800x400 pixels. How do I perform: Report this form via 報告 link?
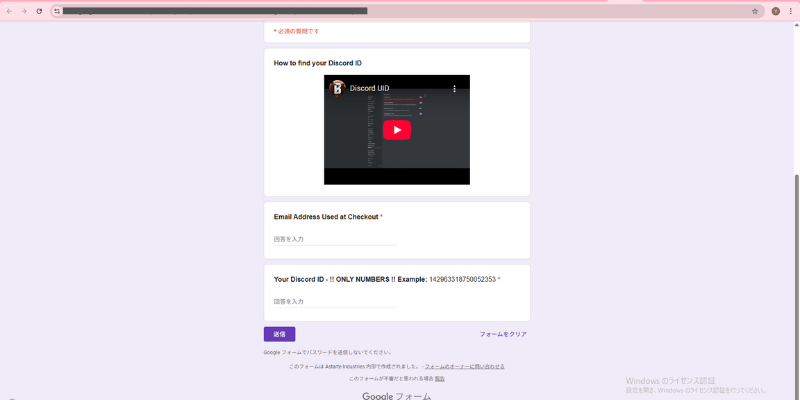click(x=440, y=379)
